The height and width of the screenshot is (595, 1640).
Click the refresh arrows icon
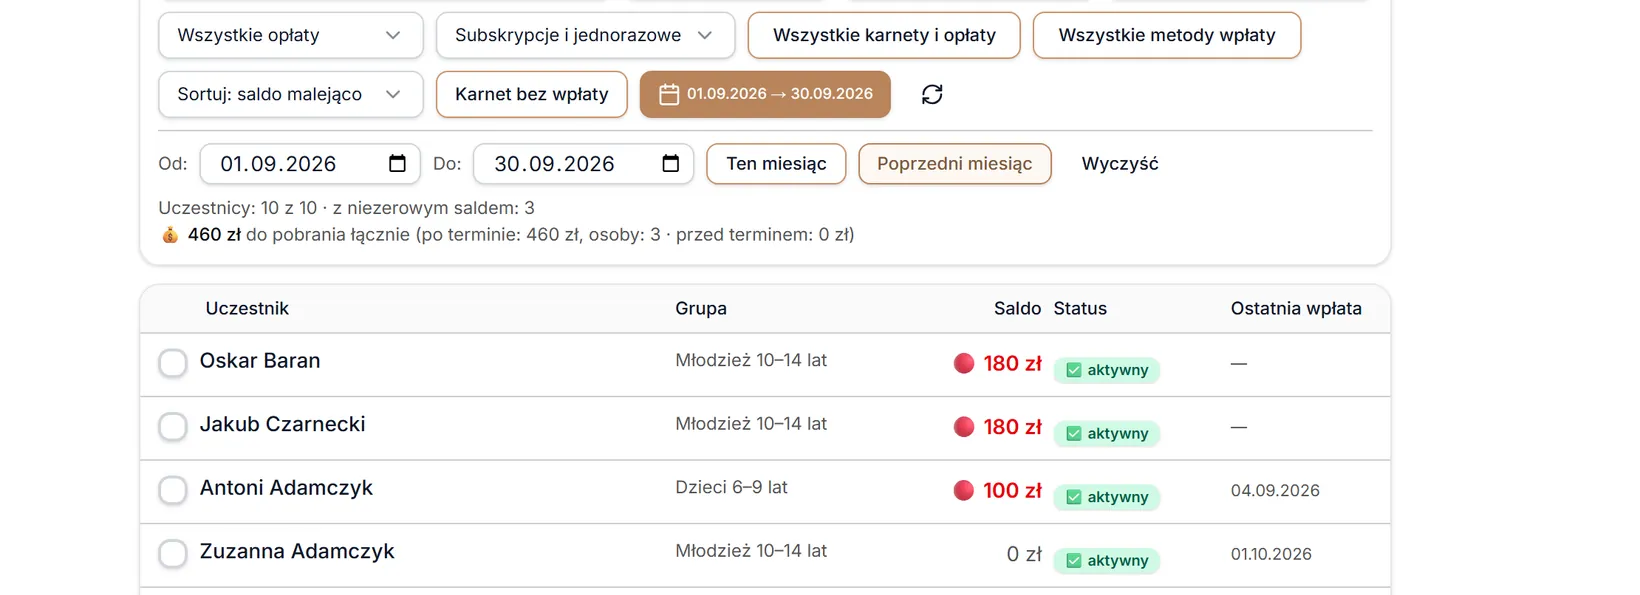932,94
